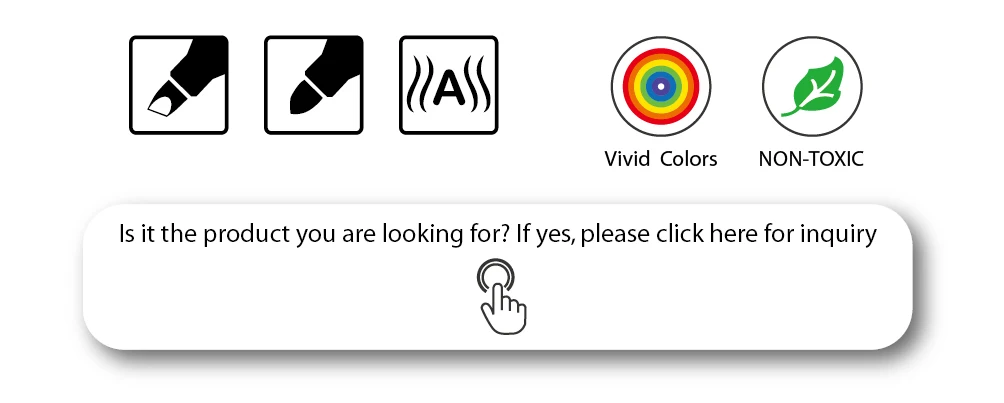Tap the pointing hand click icon
This screenshot has width=1004, height=403.
pos(503,296)
